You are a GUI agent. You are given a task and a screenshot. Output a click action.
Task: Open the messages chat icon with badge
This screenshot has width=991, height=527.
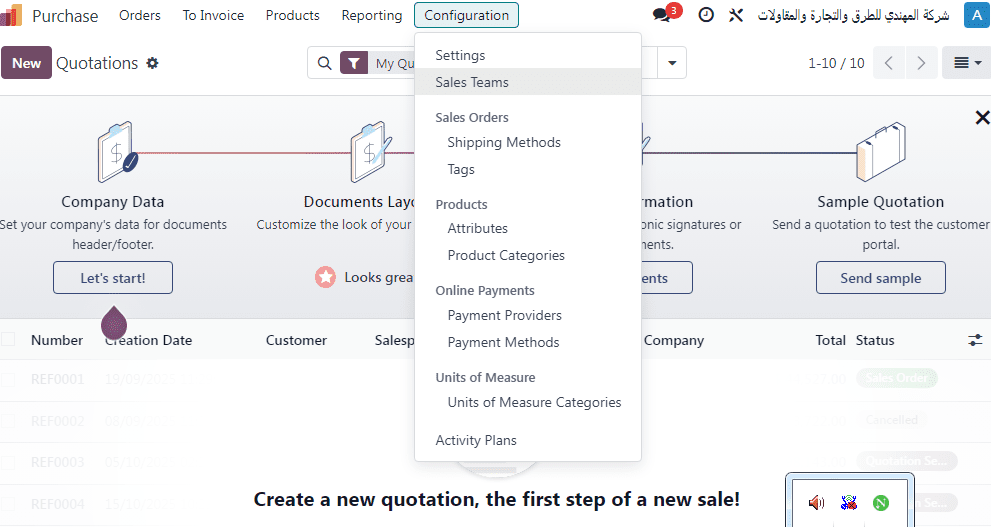[x=663, y=15]
